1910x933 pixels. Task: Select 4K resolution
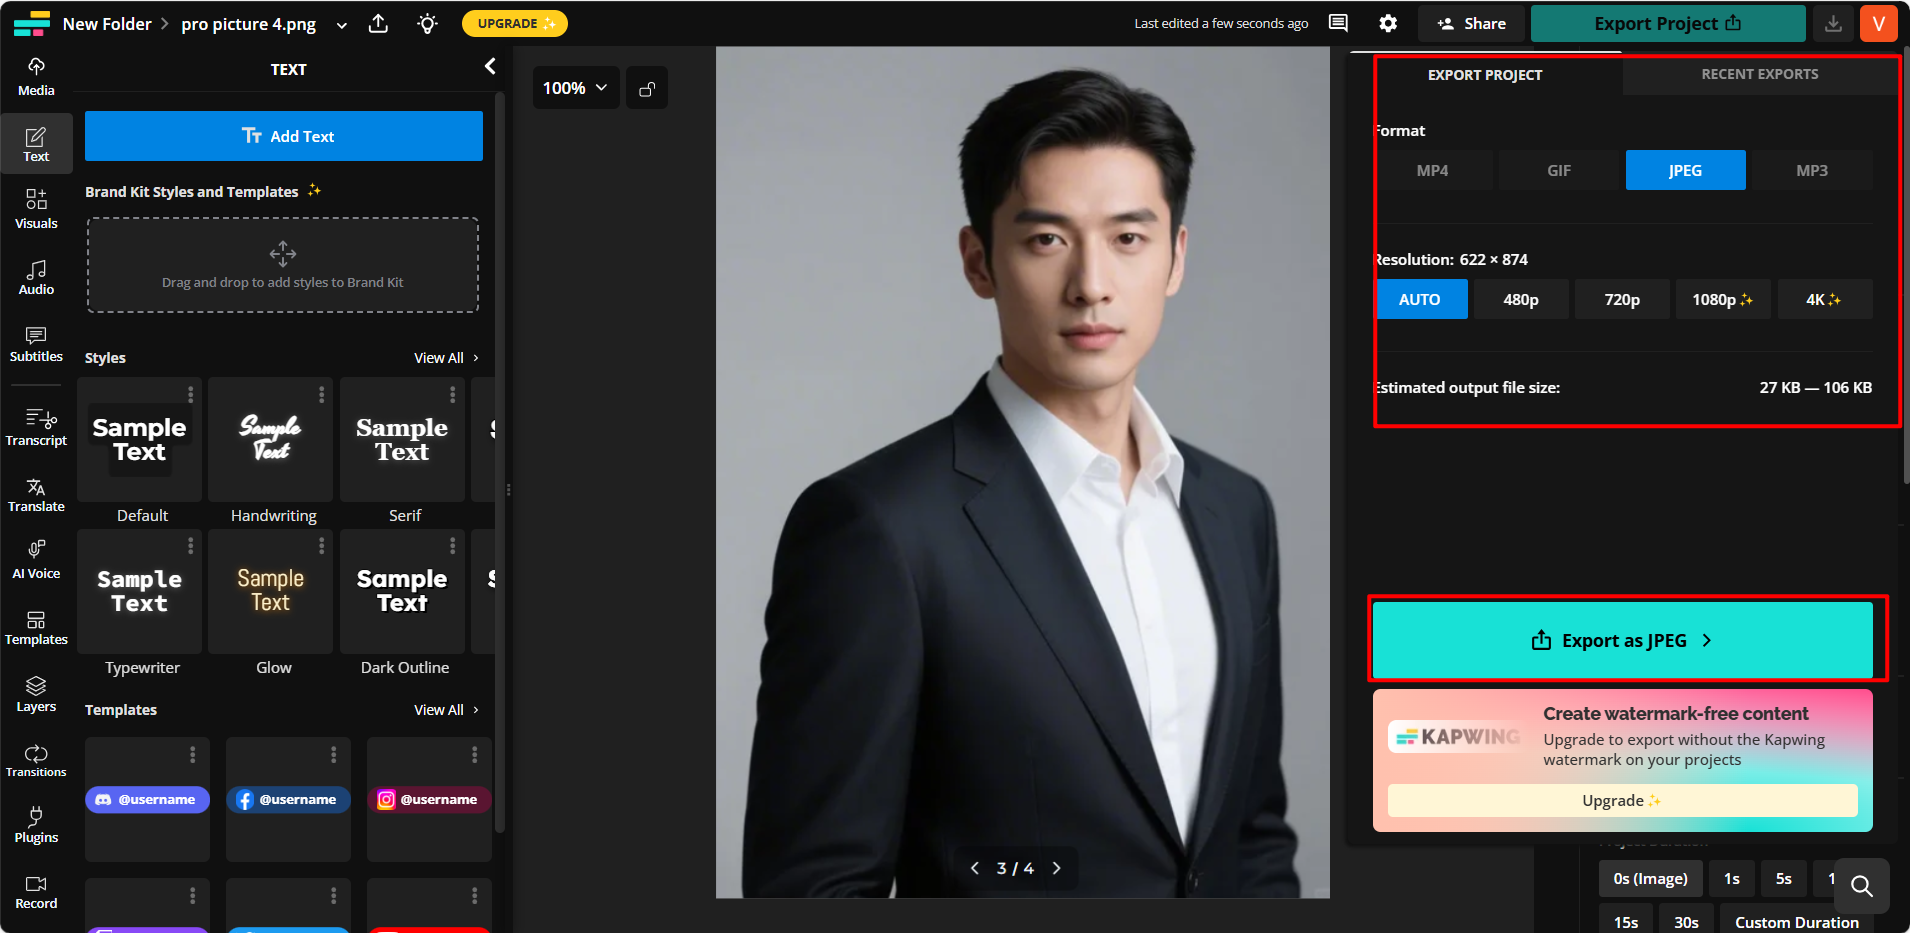coord(1824,299)
